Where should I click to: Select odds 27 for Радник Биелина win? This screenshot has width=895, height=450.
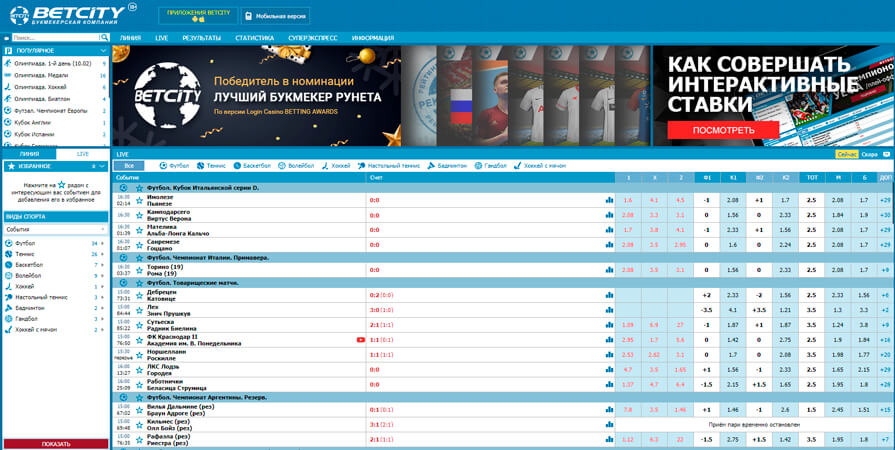(680, 325)
